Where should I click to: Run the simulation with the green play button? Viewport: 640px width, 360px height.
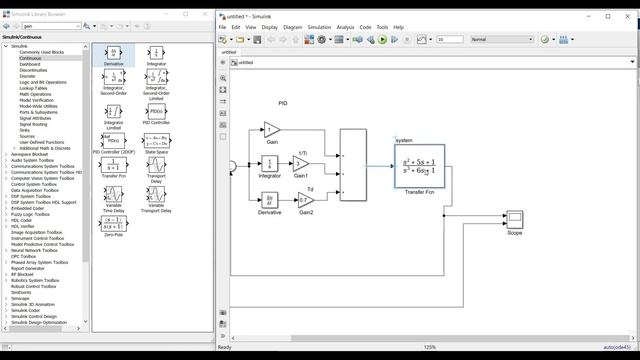[382, 40]
